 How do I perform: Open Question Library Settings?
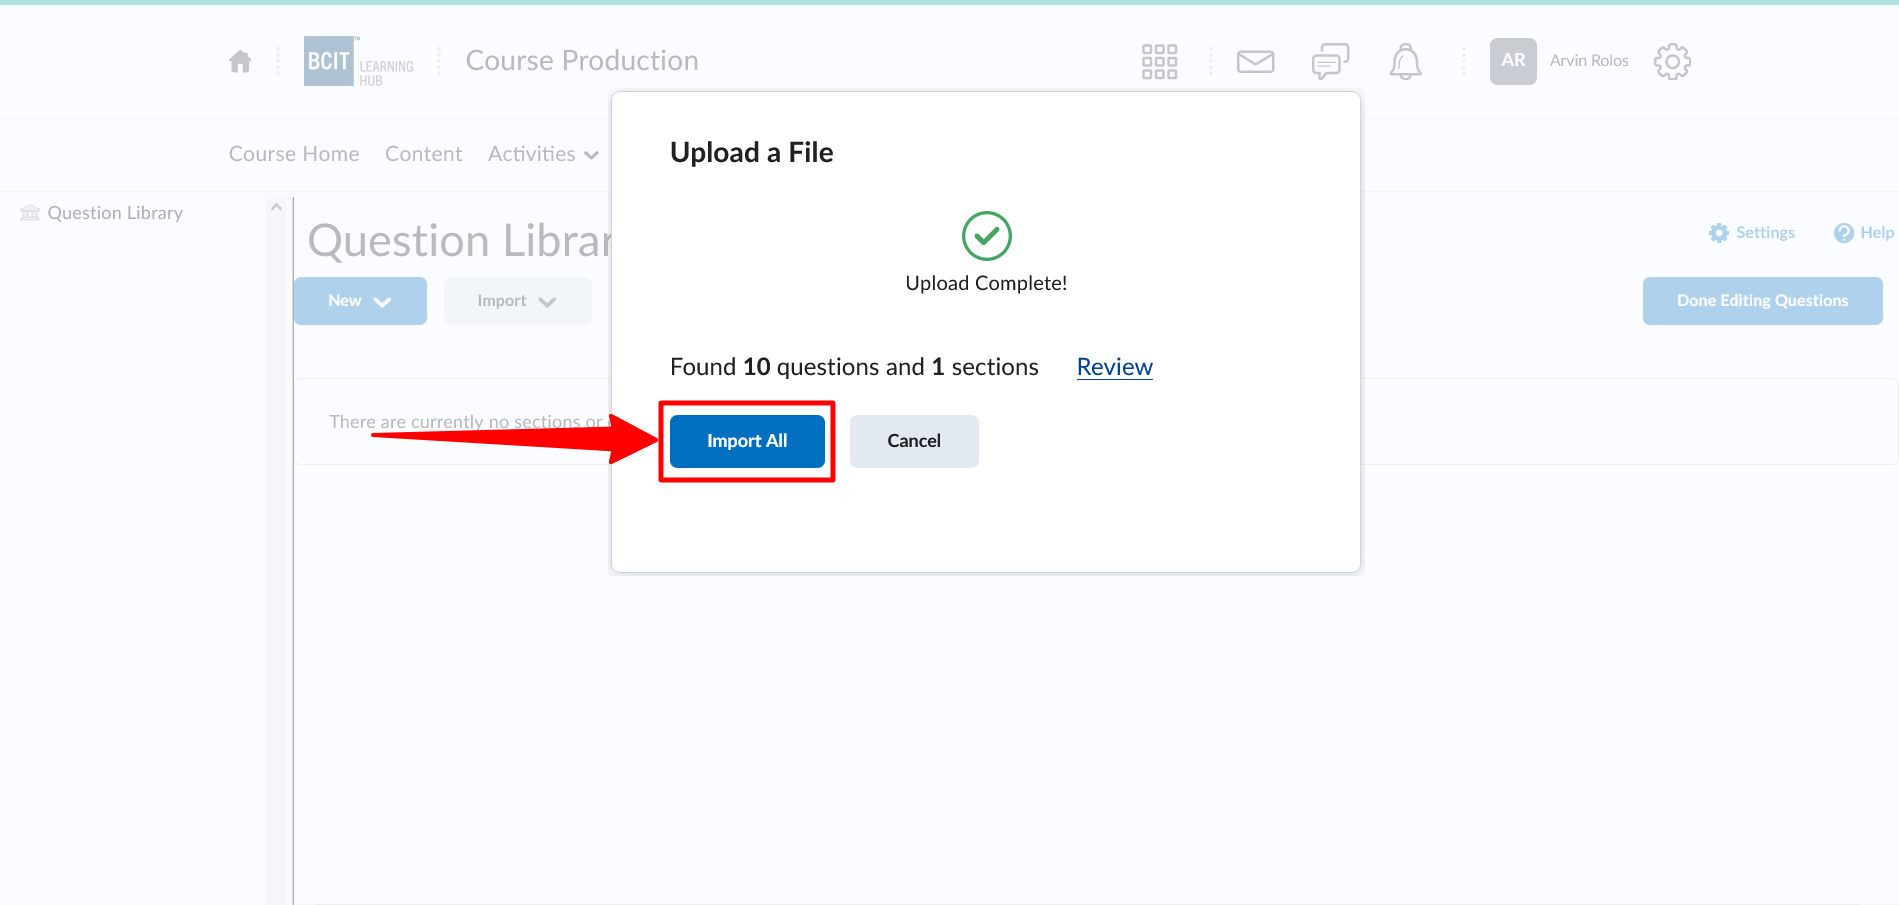[1752, 233]
